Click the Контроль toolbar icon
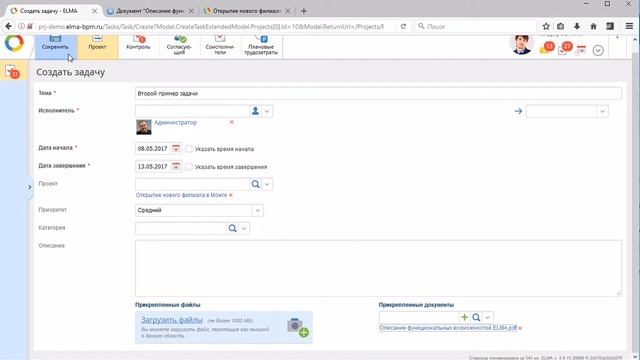640x360 pixels. point(138,43)
